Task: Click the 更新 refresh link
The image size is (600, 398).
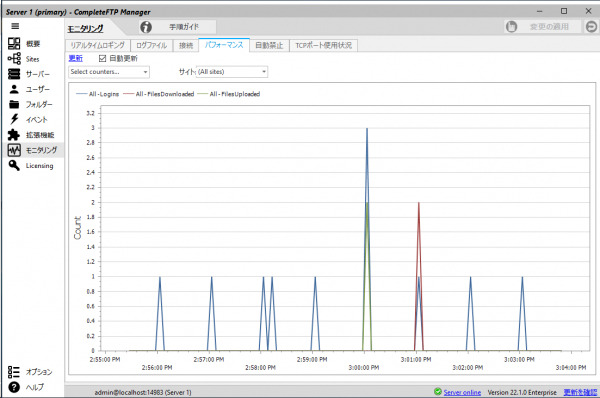Action: click(x=75, y=59)
